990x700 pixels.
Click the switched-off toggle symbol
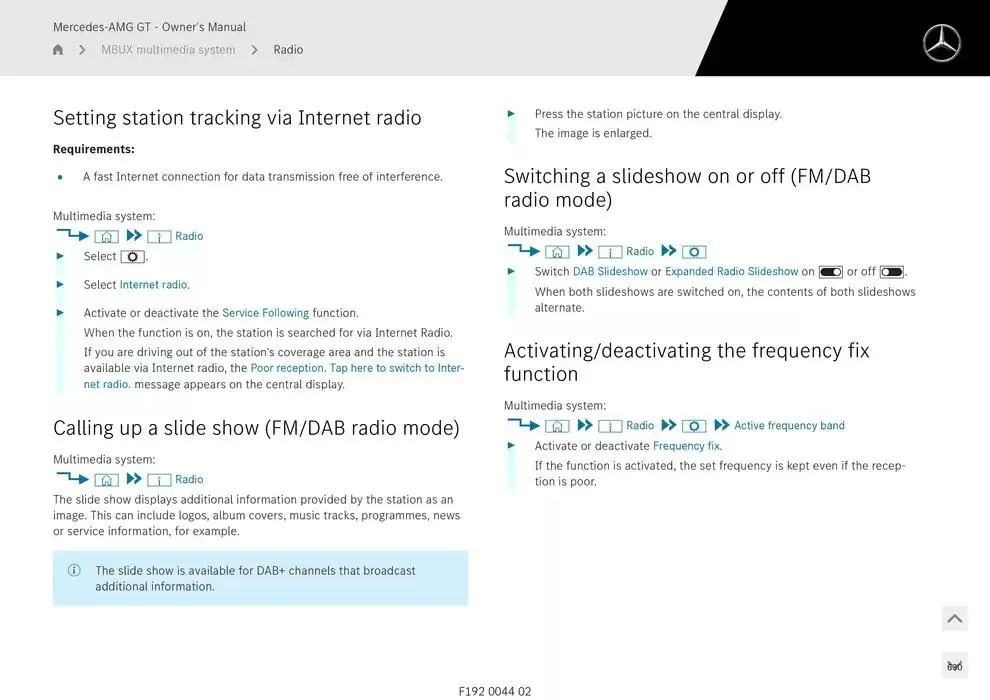click(x=892, y=272)
